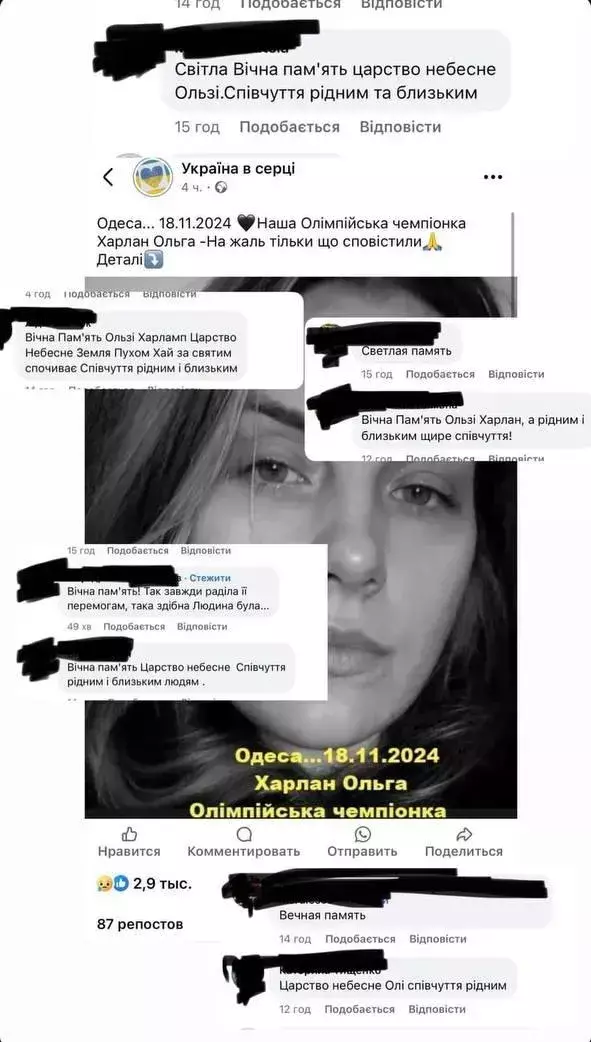The image size is (591, 1042).
Task: Click Стежити next to the commenter name
Action: [210, 577]
